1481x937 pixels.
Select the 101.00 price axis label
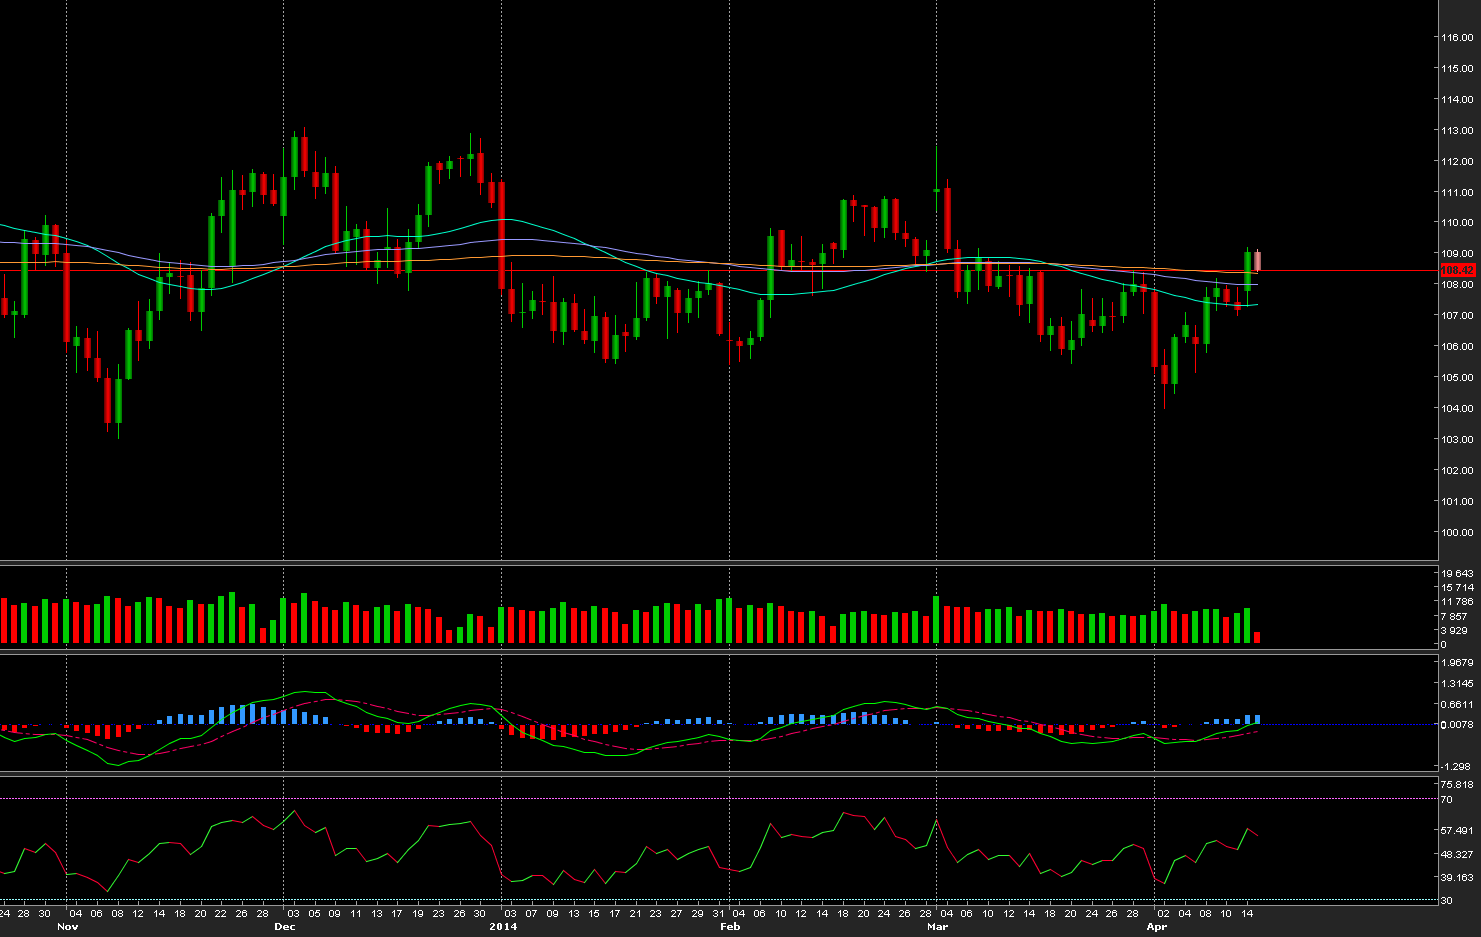(x=1457, y=501)
